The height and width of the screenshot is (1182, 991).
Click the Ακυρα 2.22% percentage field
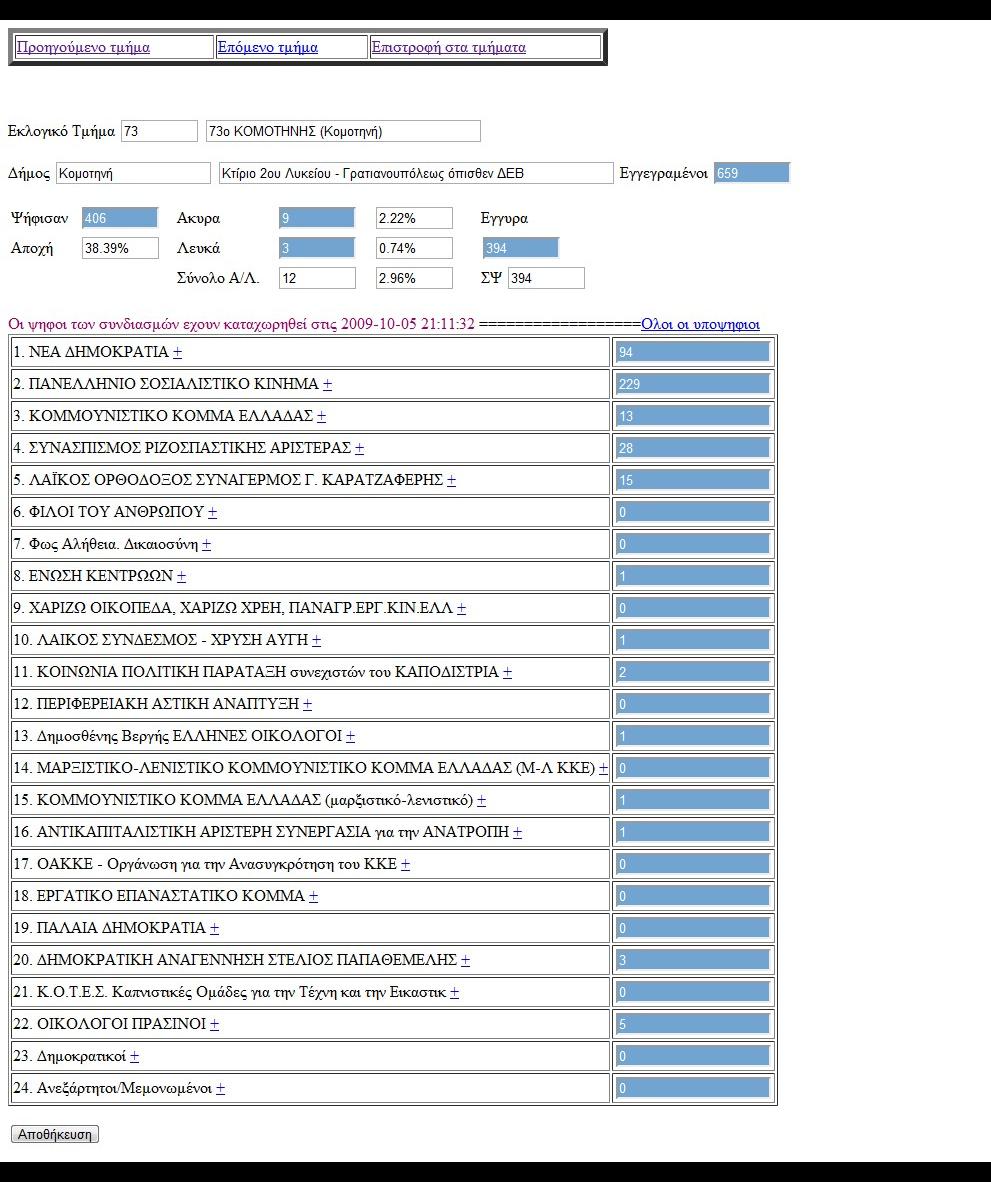click(x=414, y=219)
